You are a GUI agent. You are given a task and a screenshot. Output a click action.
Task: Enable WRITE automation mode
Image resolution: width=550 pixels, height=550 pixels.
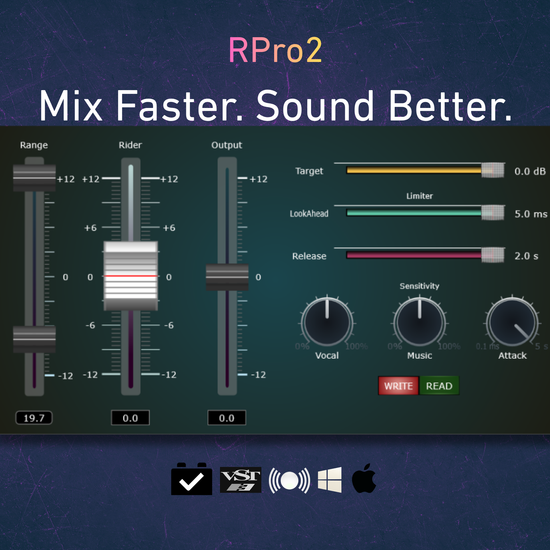click(398, 386)
